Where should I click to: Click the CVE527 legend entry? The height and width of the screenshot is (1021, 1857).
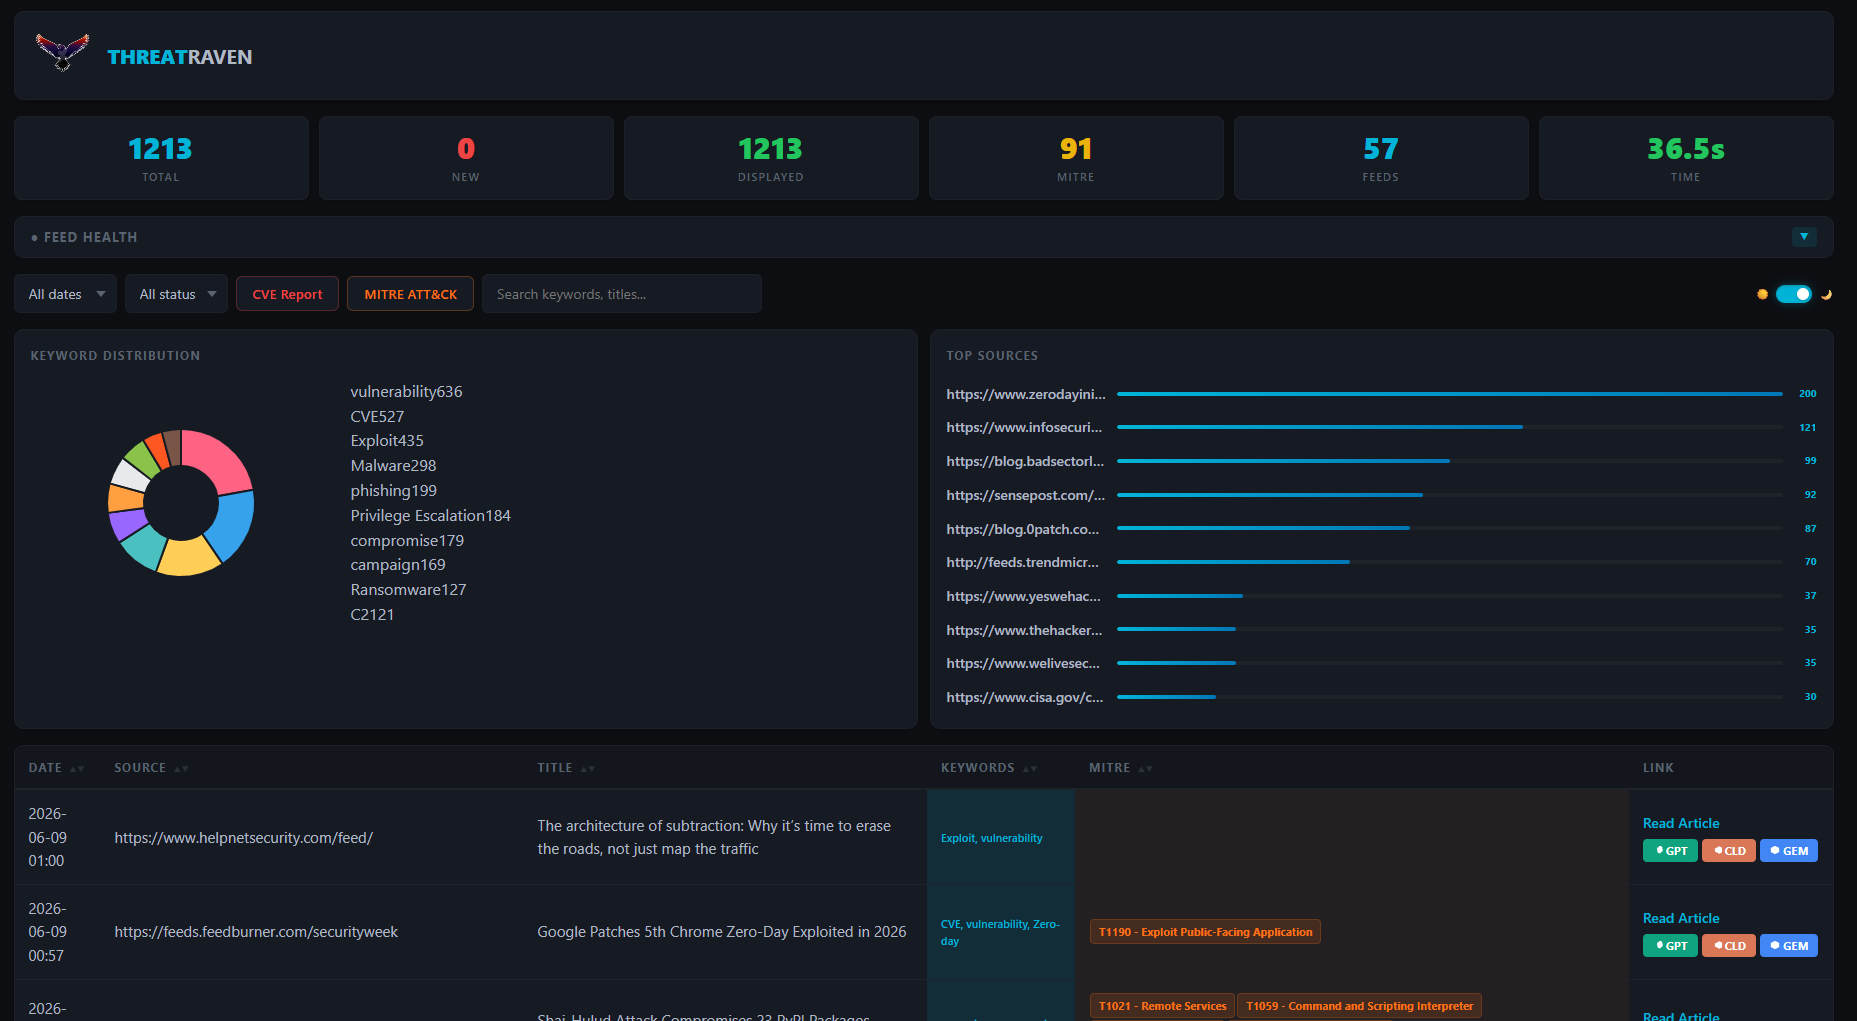(x=377, y=417)
